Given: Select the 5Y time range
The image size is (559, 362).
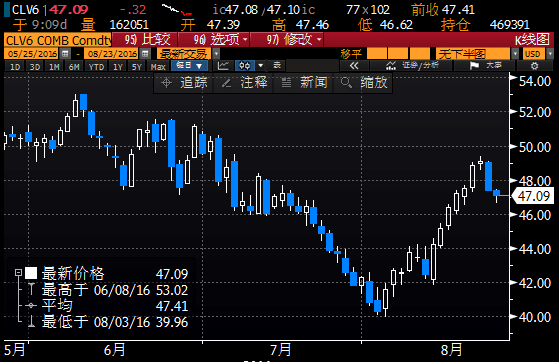Looking at the screenshot, I should [x=137, y=67].
